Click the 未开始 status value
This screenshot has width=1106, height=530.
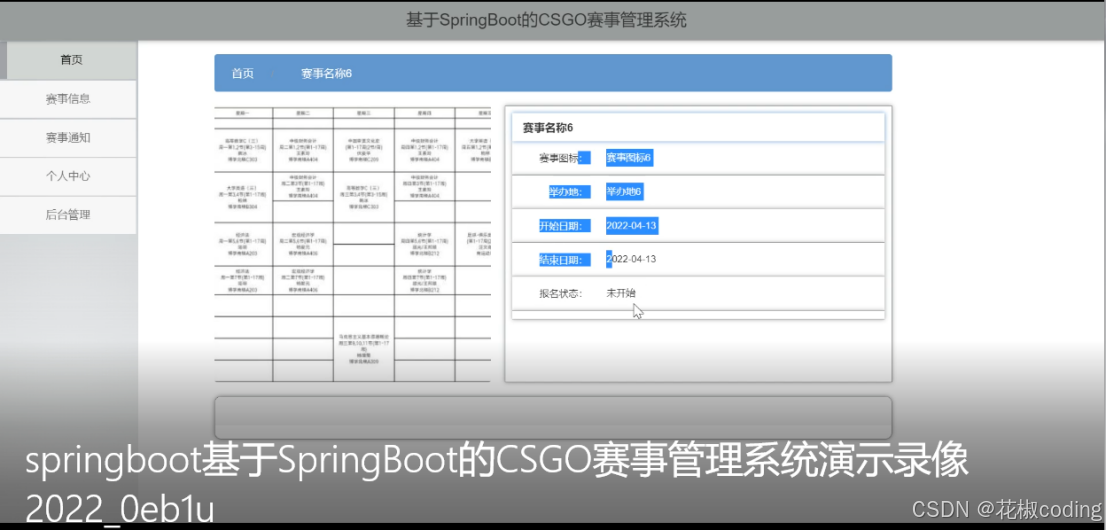click(621, 293)
